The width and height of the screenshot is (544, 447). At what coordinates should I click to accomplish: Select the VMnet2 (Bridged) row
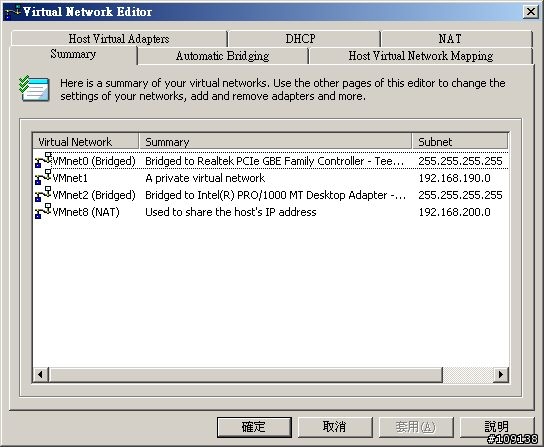click(271, 195)
